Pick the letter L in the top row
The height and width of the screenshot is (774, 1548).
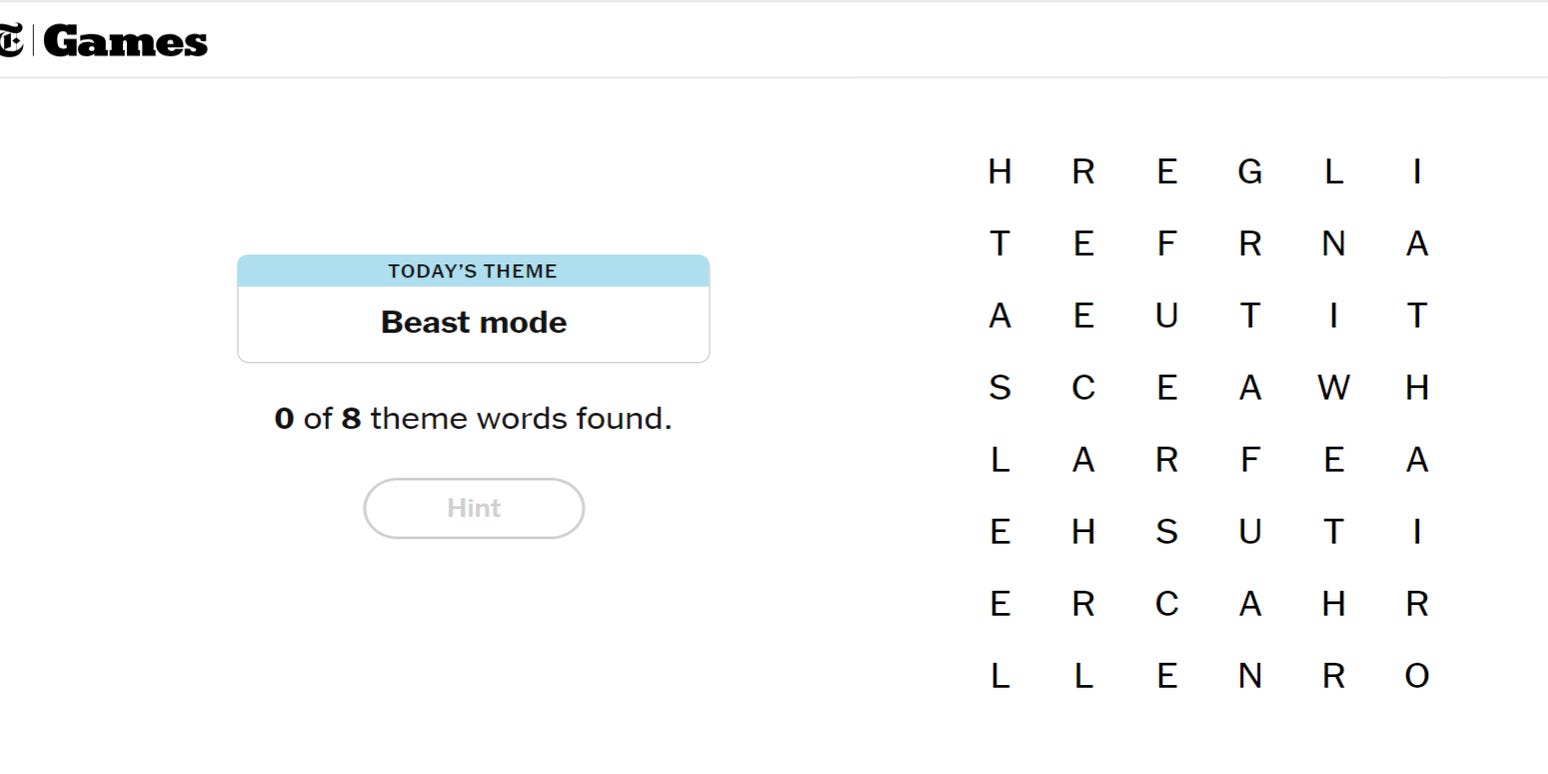(x=1333, y=172)
